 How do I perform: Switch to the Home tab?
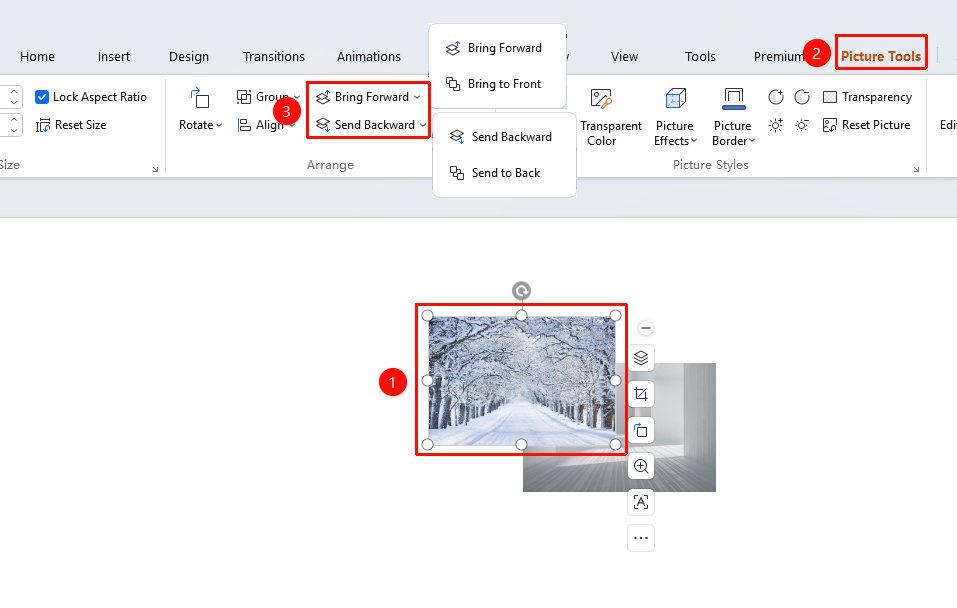coord(37,57)
